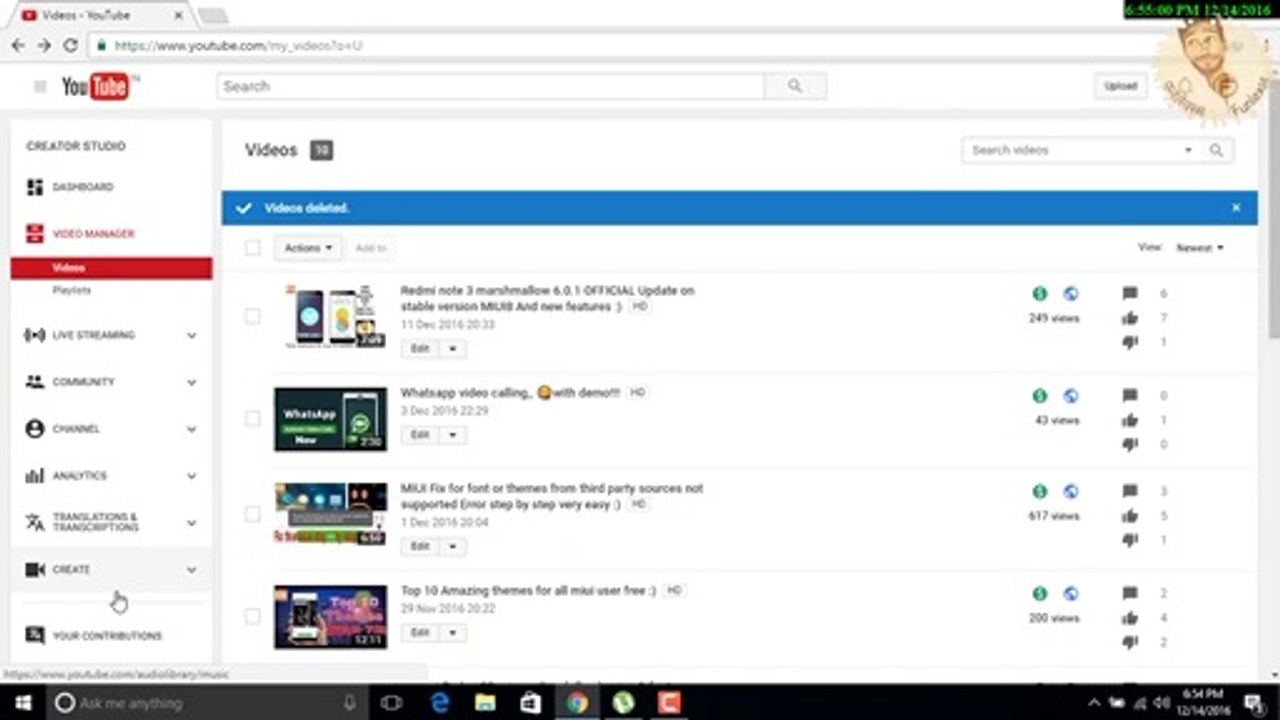
Task: Open the Edit dropdown arrow for Whatsapp video
Action: pos(452,435)
